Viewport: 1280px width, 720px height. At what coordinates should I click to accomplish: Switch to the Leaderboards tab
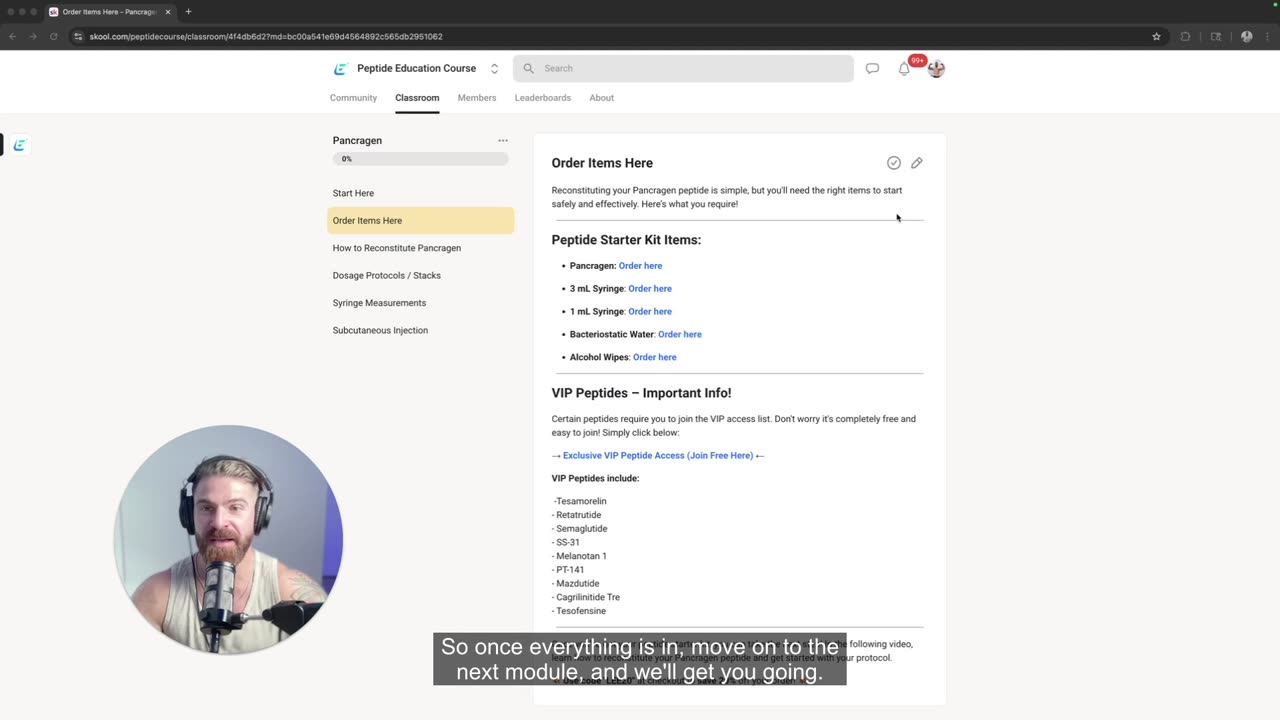click(543, 98)
